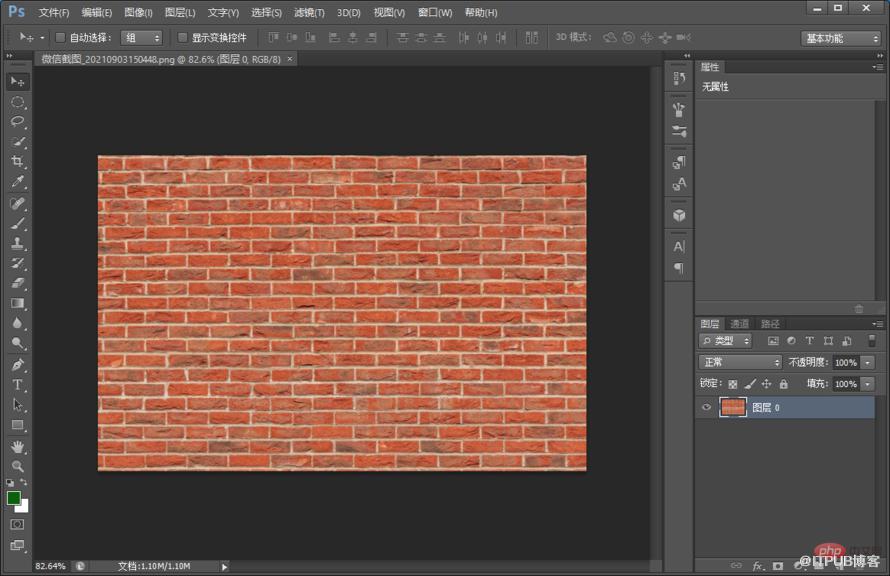890x576 pixels.
Task: Hide 图层 0 with the eye icon
Action: pos(707,407)
